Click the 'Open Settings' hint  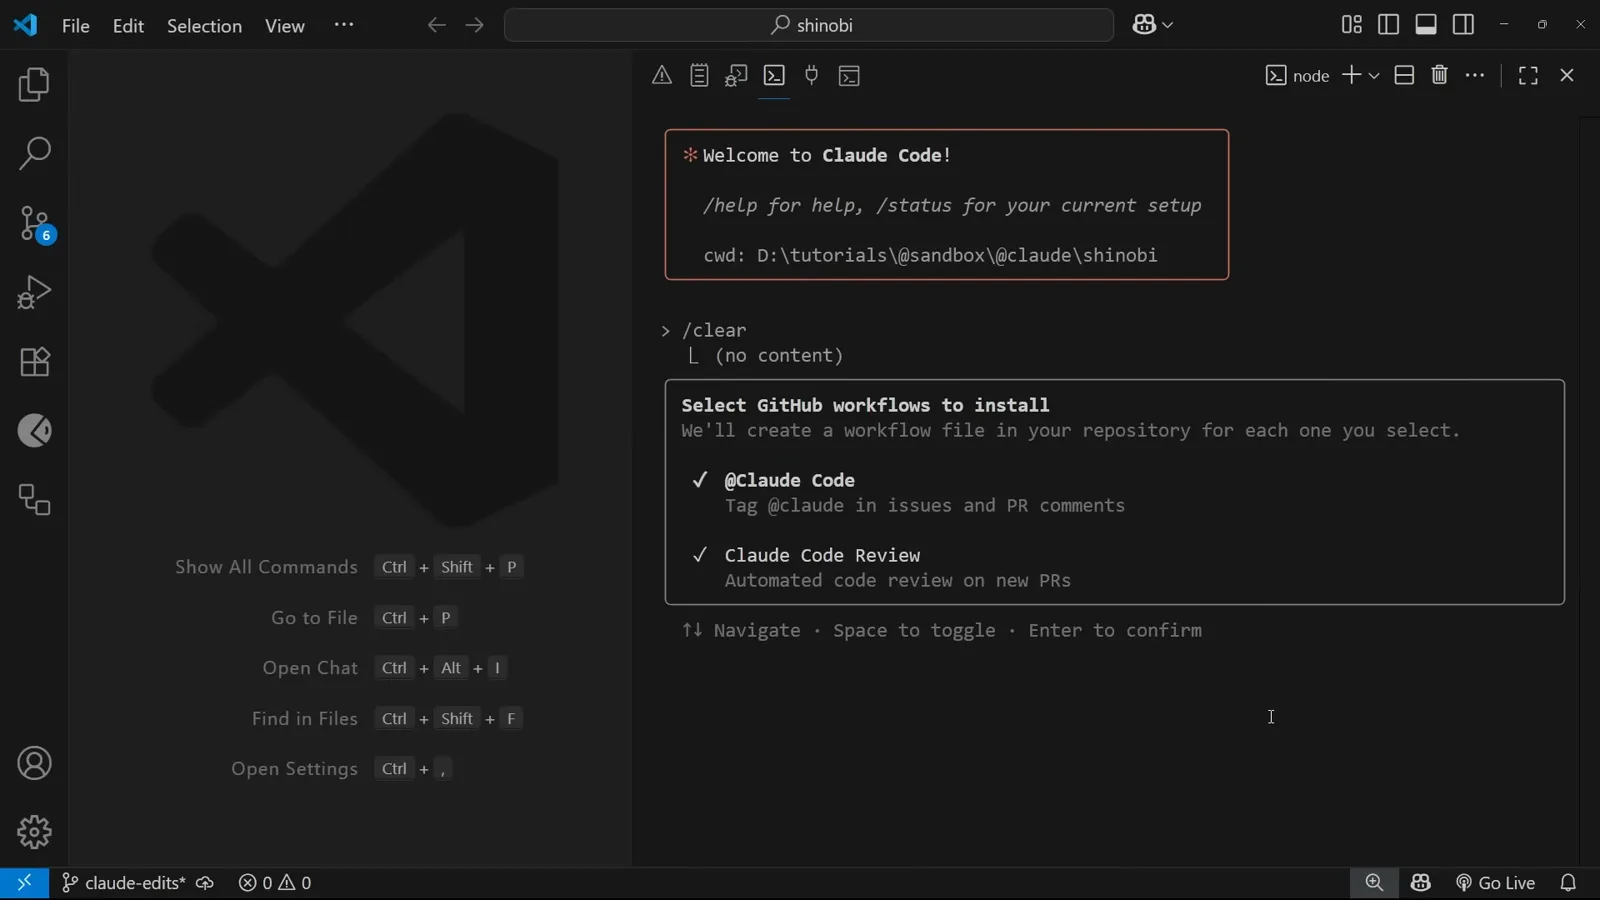click(x=294, y=769)
